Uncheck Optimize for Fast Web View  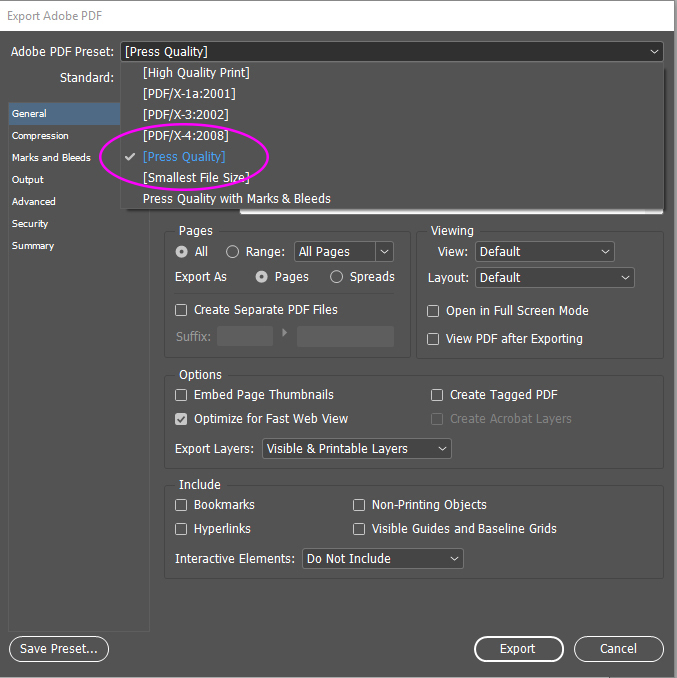click(181, 419)
